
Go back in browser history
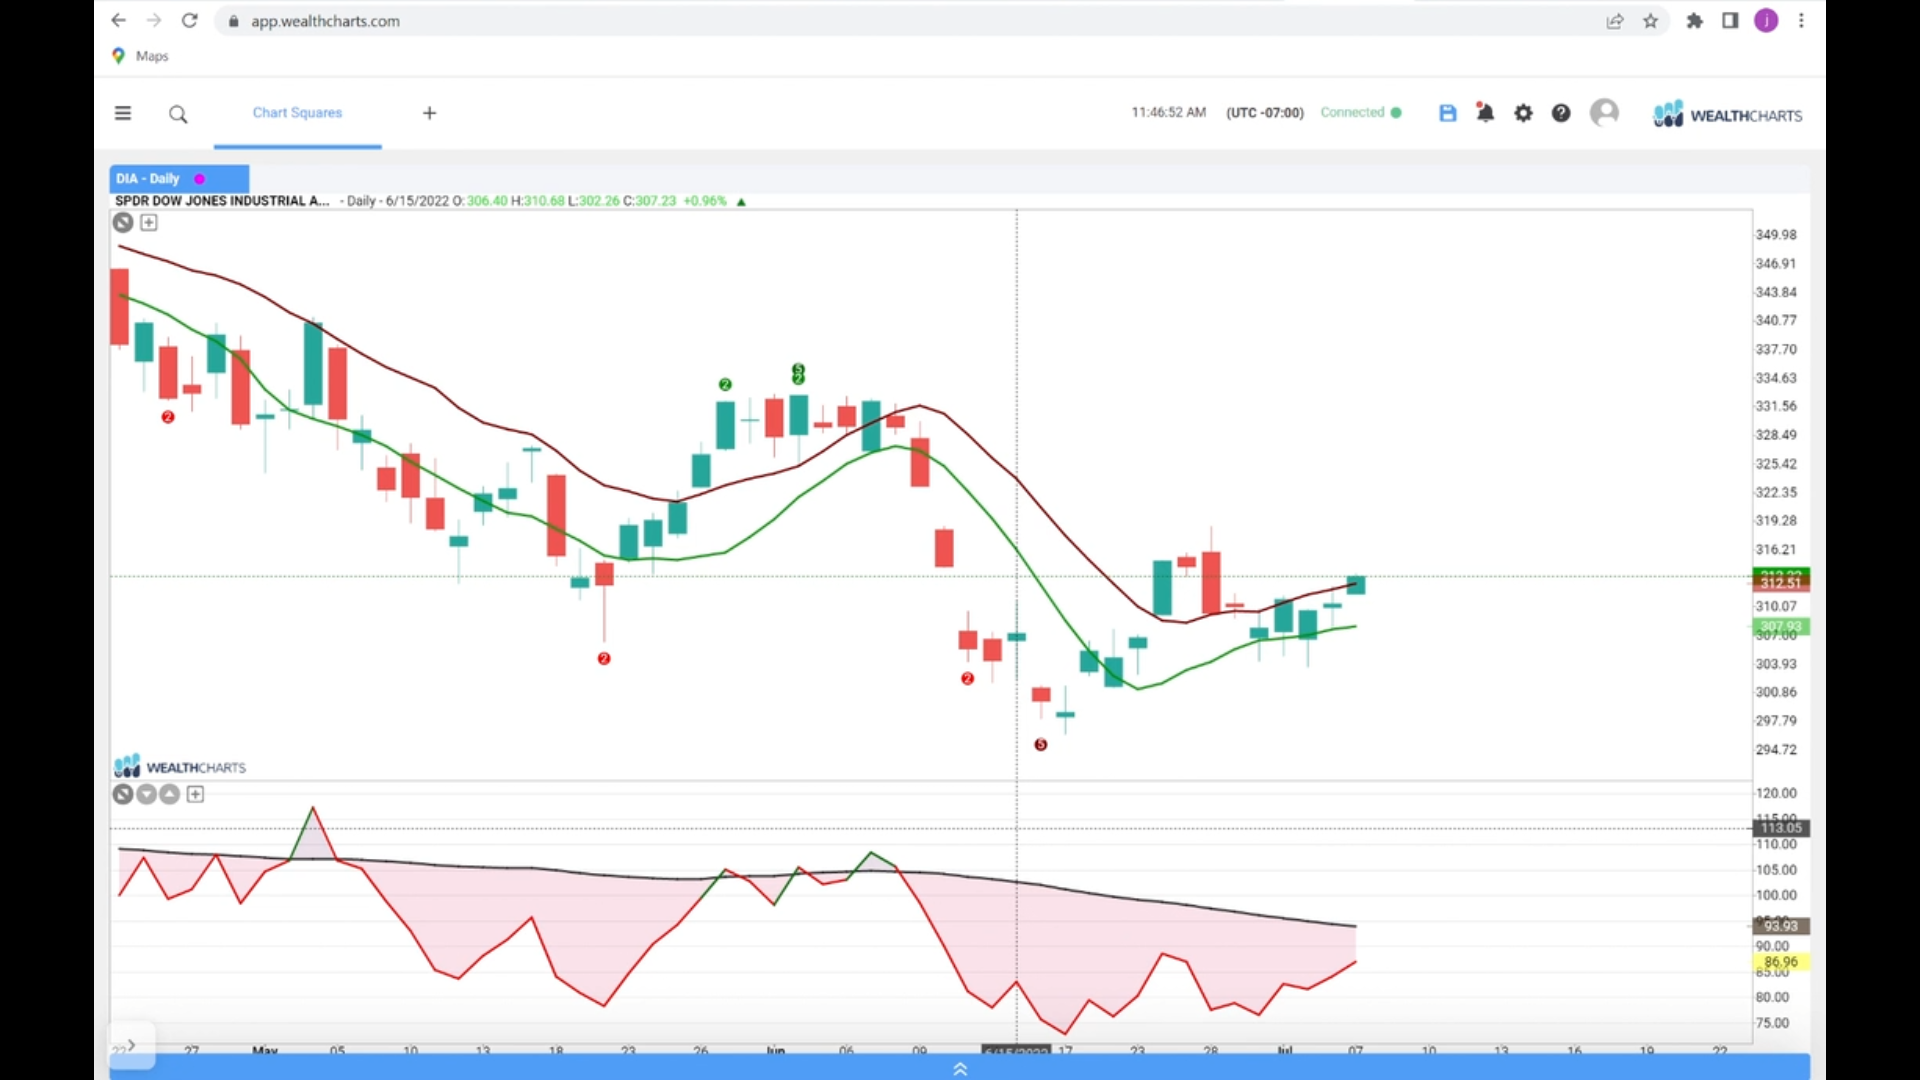[x=118, y=20]
